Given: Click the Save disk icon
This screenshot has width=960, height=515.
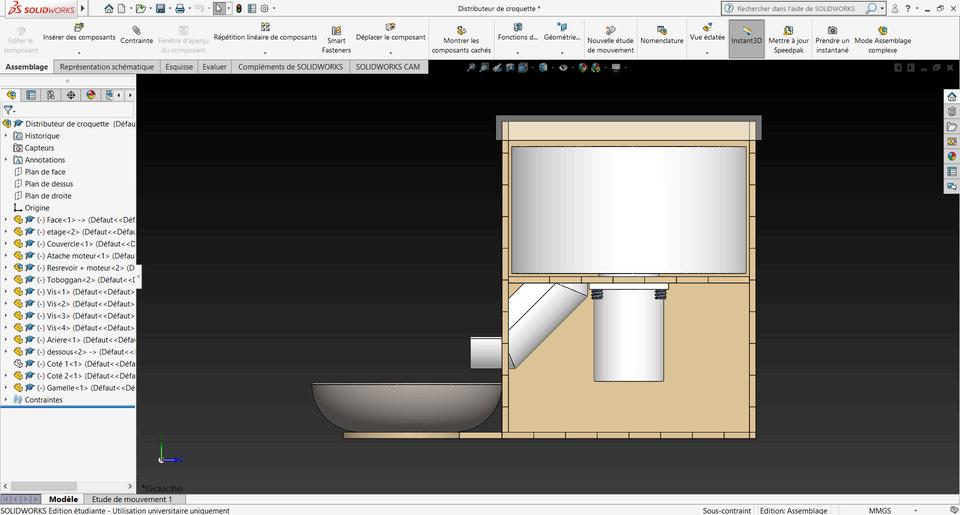Looking at the screenshot, I should click(160, 8).
